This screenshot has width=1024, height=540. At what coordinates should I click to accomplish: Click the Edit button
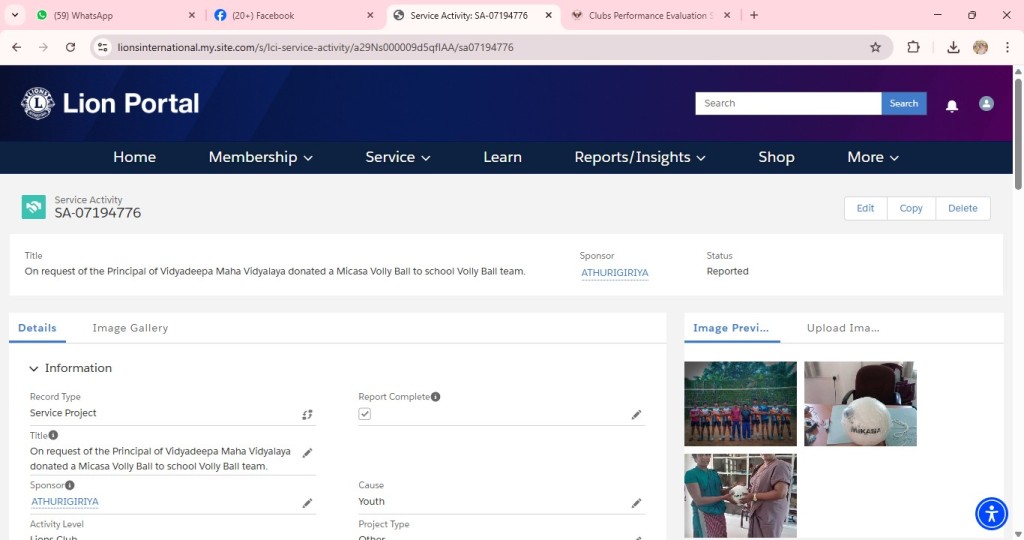(865, 208)
